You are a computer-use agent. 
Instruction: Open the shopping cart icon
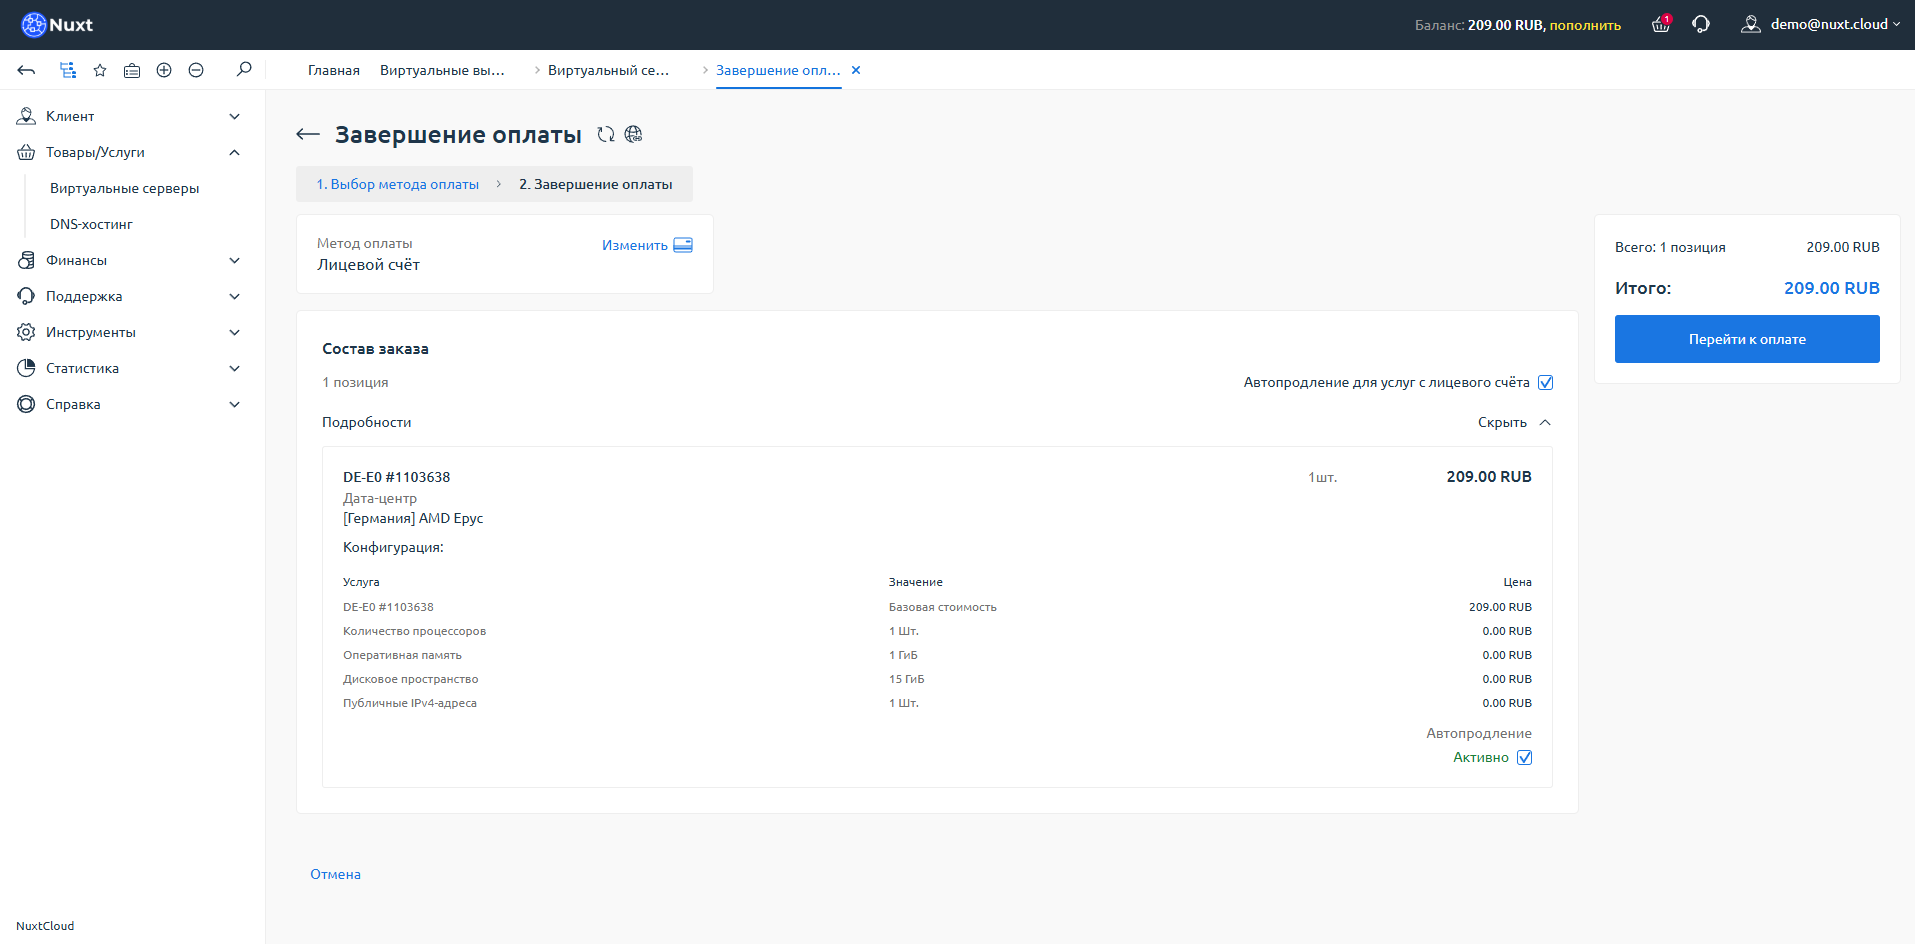click(x=1660, y=25)
